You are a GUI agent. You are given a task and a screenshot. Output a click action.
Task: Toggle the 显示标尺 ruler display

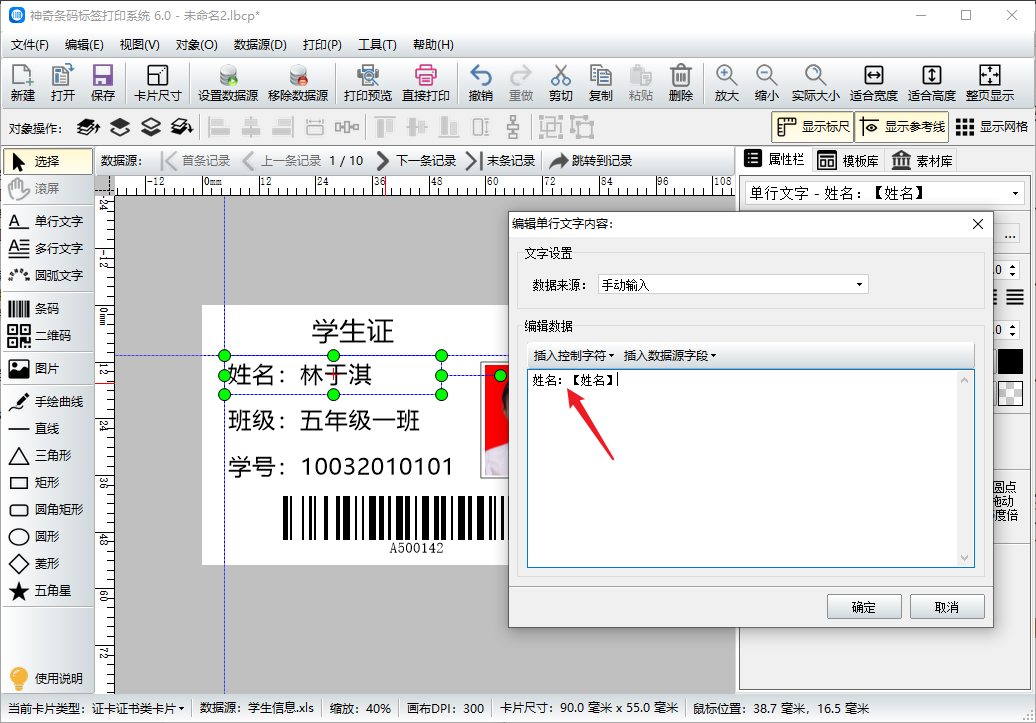point(812,127)
